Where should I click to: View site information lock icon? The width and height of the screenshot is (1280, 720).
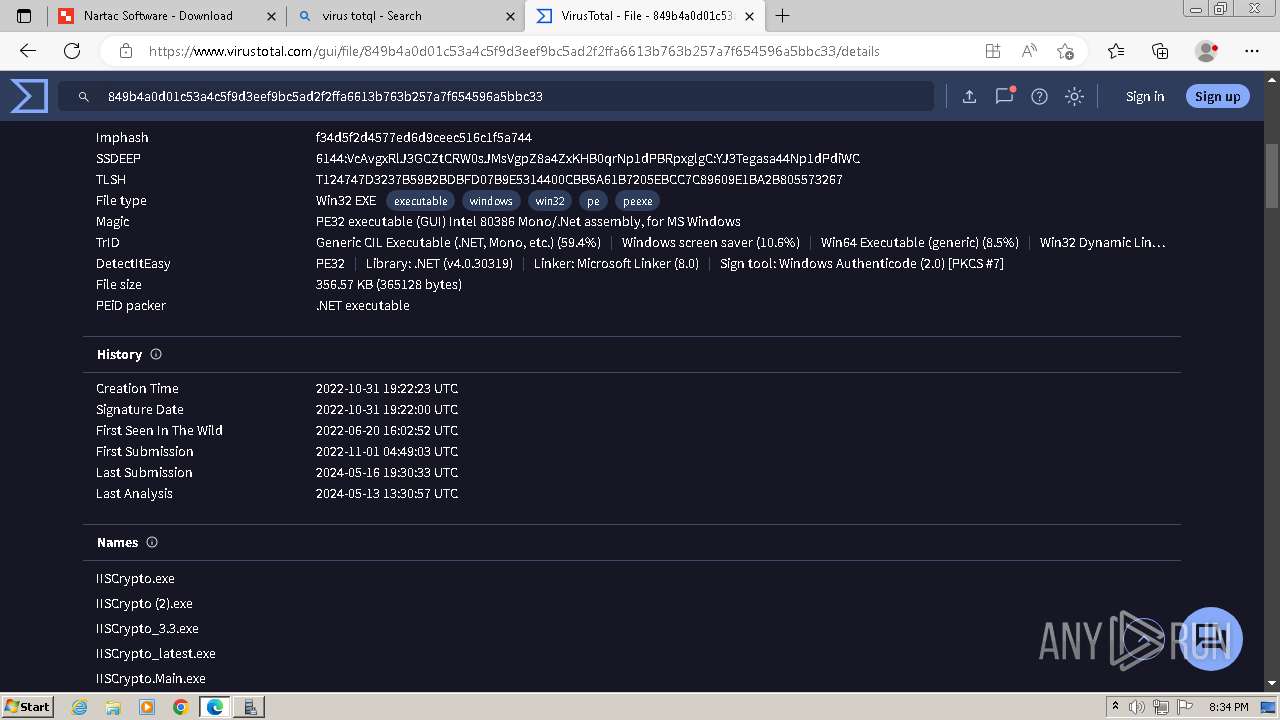click(126, 51)
